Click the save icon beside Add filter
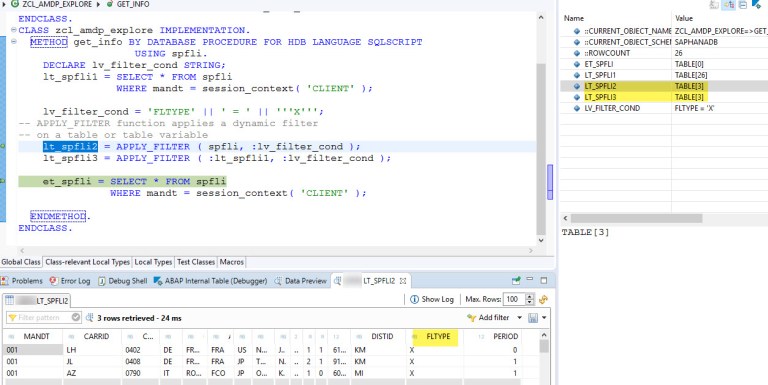The width and height of the screenshot is (768, 385). pyautogui.click(x=533, y=318)
